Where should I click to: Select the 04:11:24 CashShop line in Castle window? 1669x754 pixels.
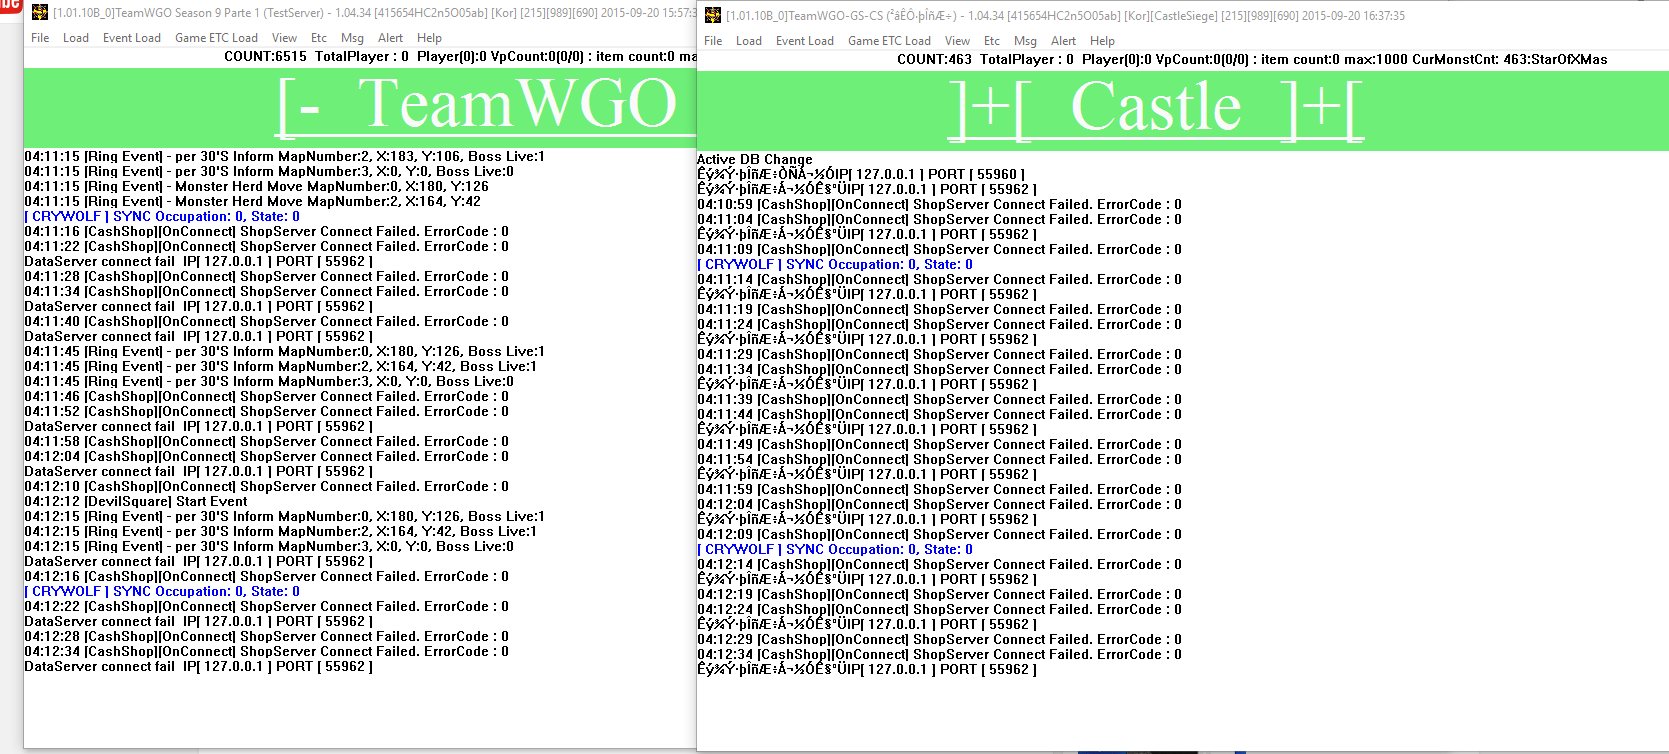(939, 324)
